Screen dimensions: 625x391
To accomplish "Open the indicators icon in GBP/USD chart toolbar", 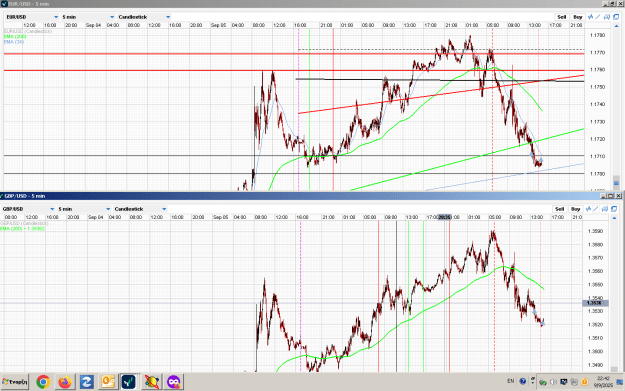I will pos(588,209).
